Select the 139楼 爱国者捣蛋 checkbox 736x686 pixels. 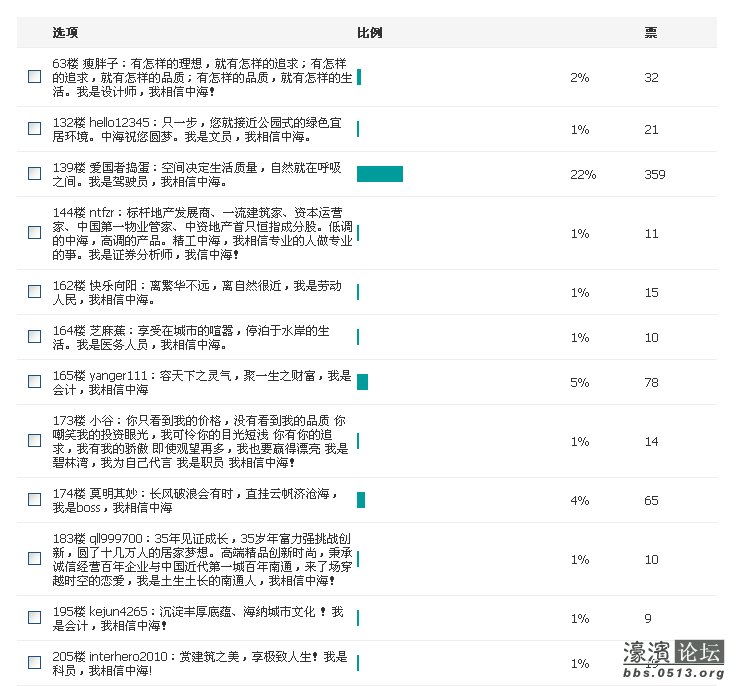[34, 174]
